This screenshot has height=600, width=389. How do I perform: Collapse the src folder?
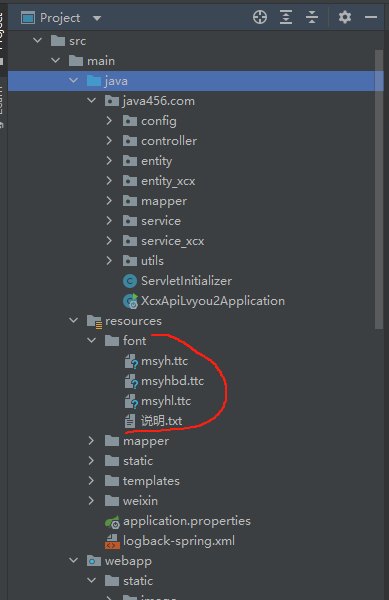[x=37, y=40]
